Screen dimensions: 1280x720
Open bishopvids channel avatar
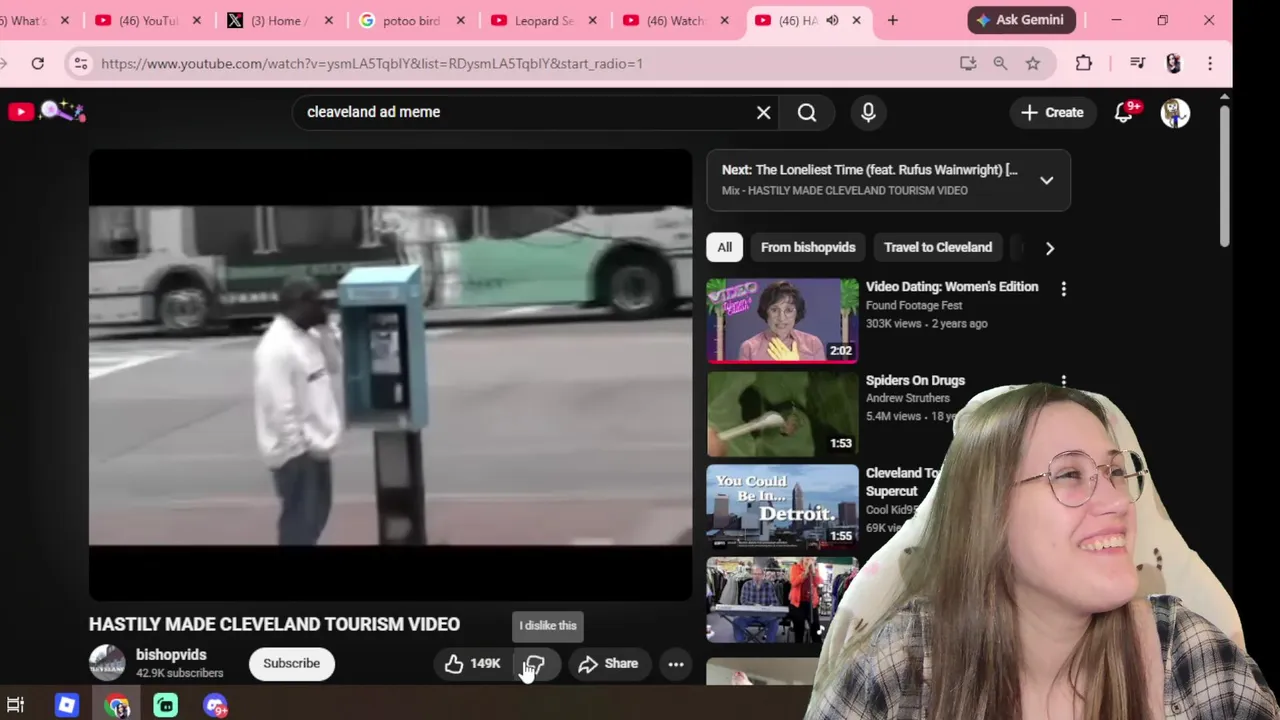[x=107, y=663]
